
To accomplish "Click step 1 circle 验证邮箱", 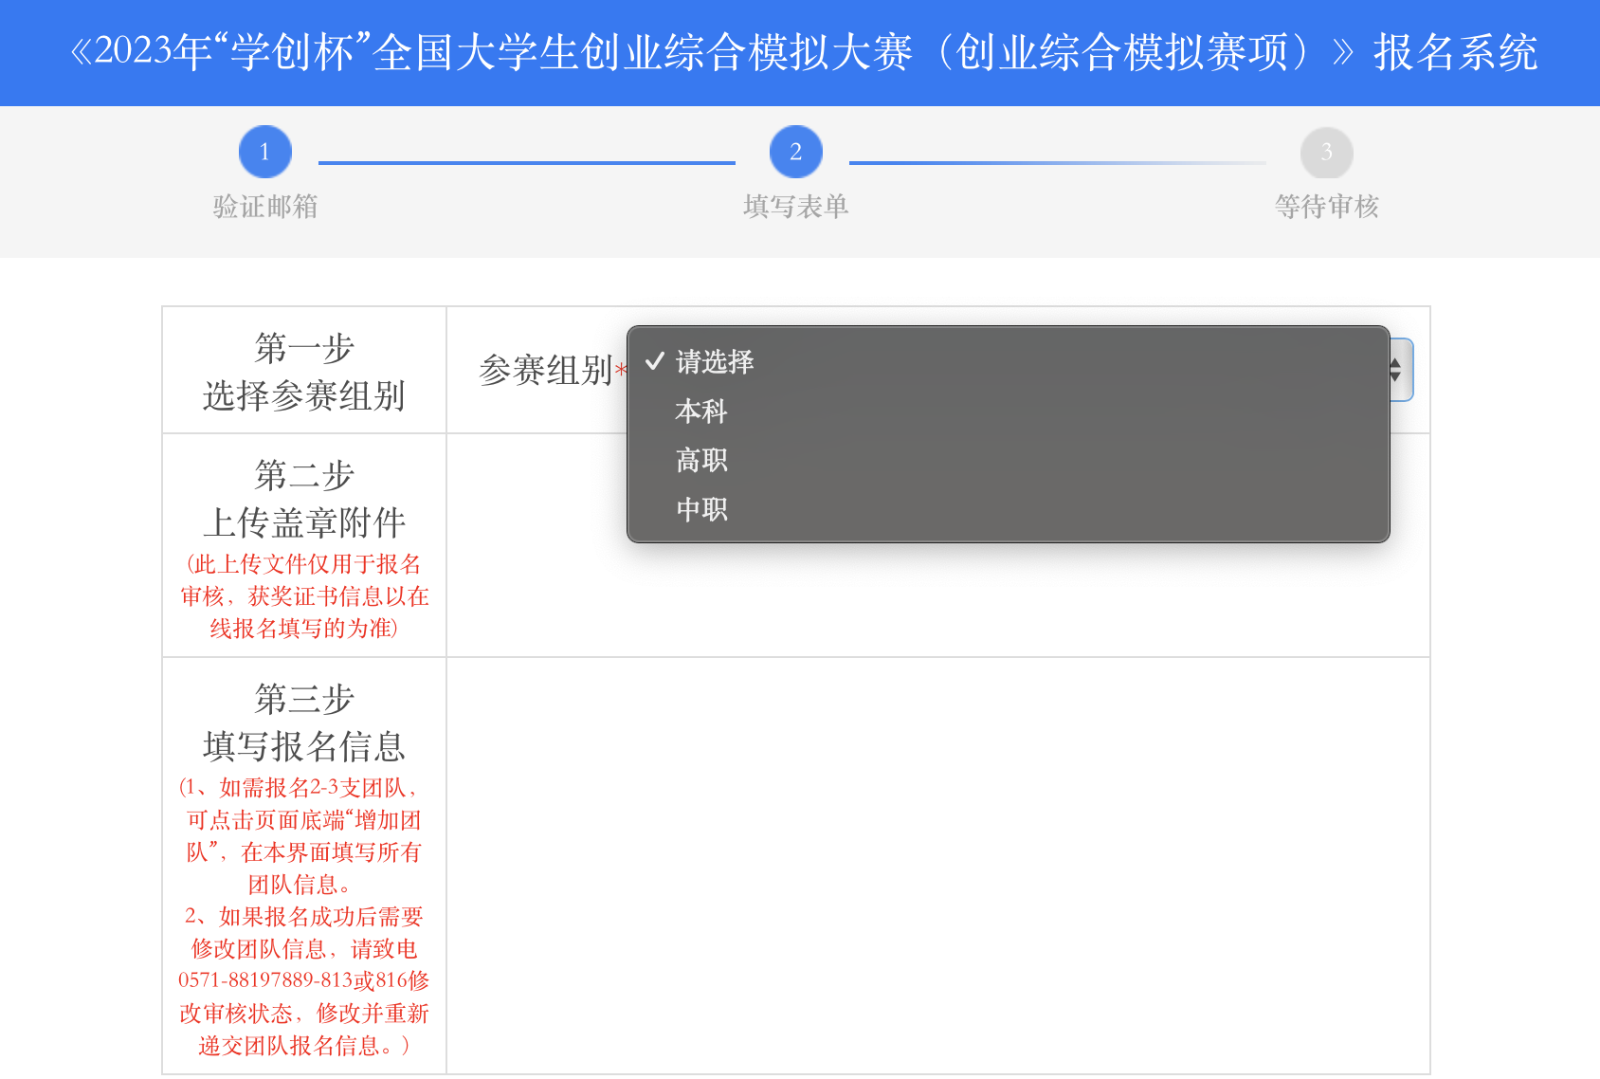I will 265,152.
